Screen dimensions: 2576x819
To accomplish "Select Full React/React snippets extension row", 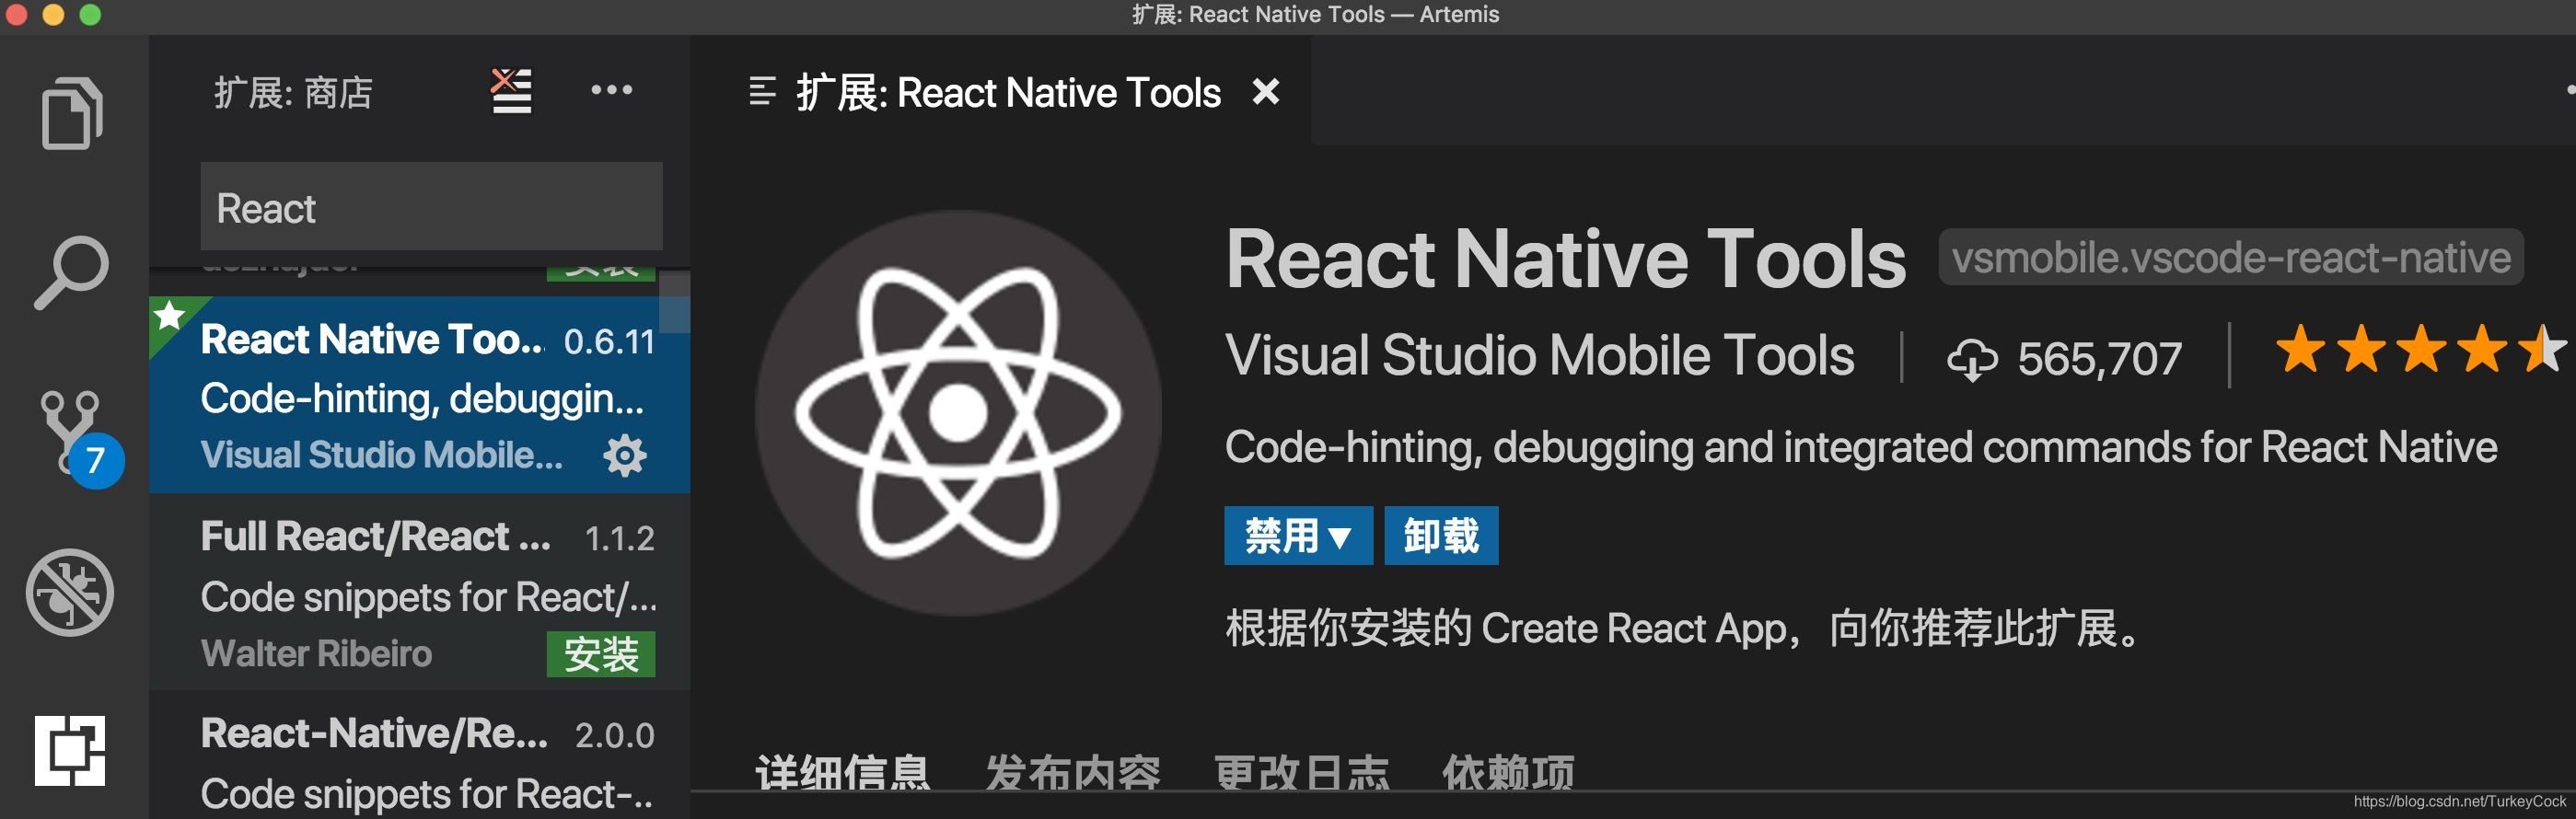I will pyautogui.click(x=419, y=592).
